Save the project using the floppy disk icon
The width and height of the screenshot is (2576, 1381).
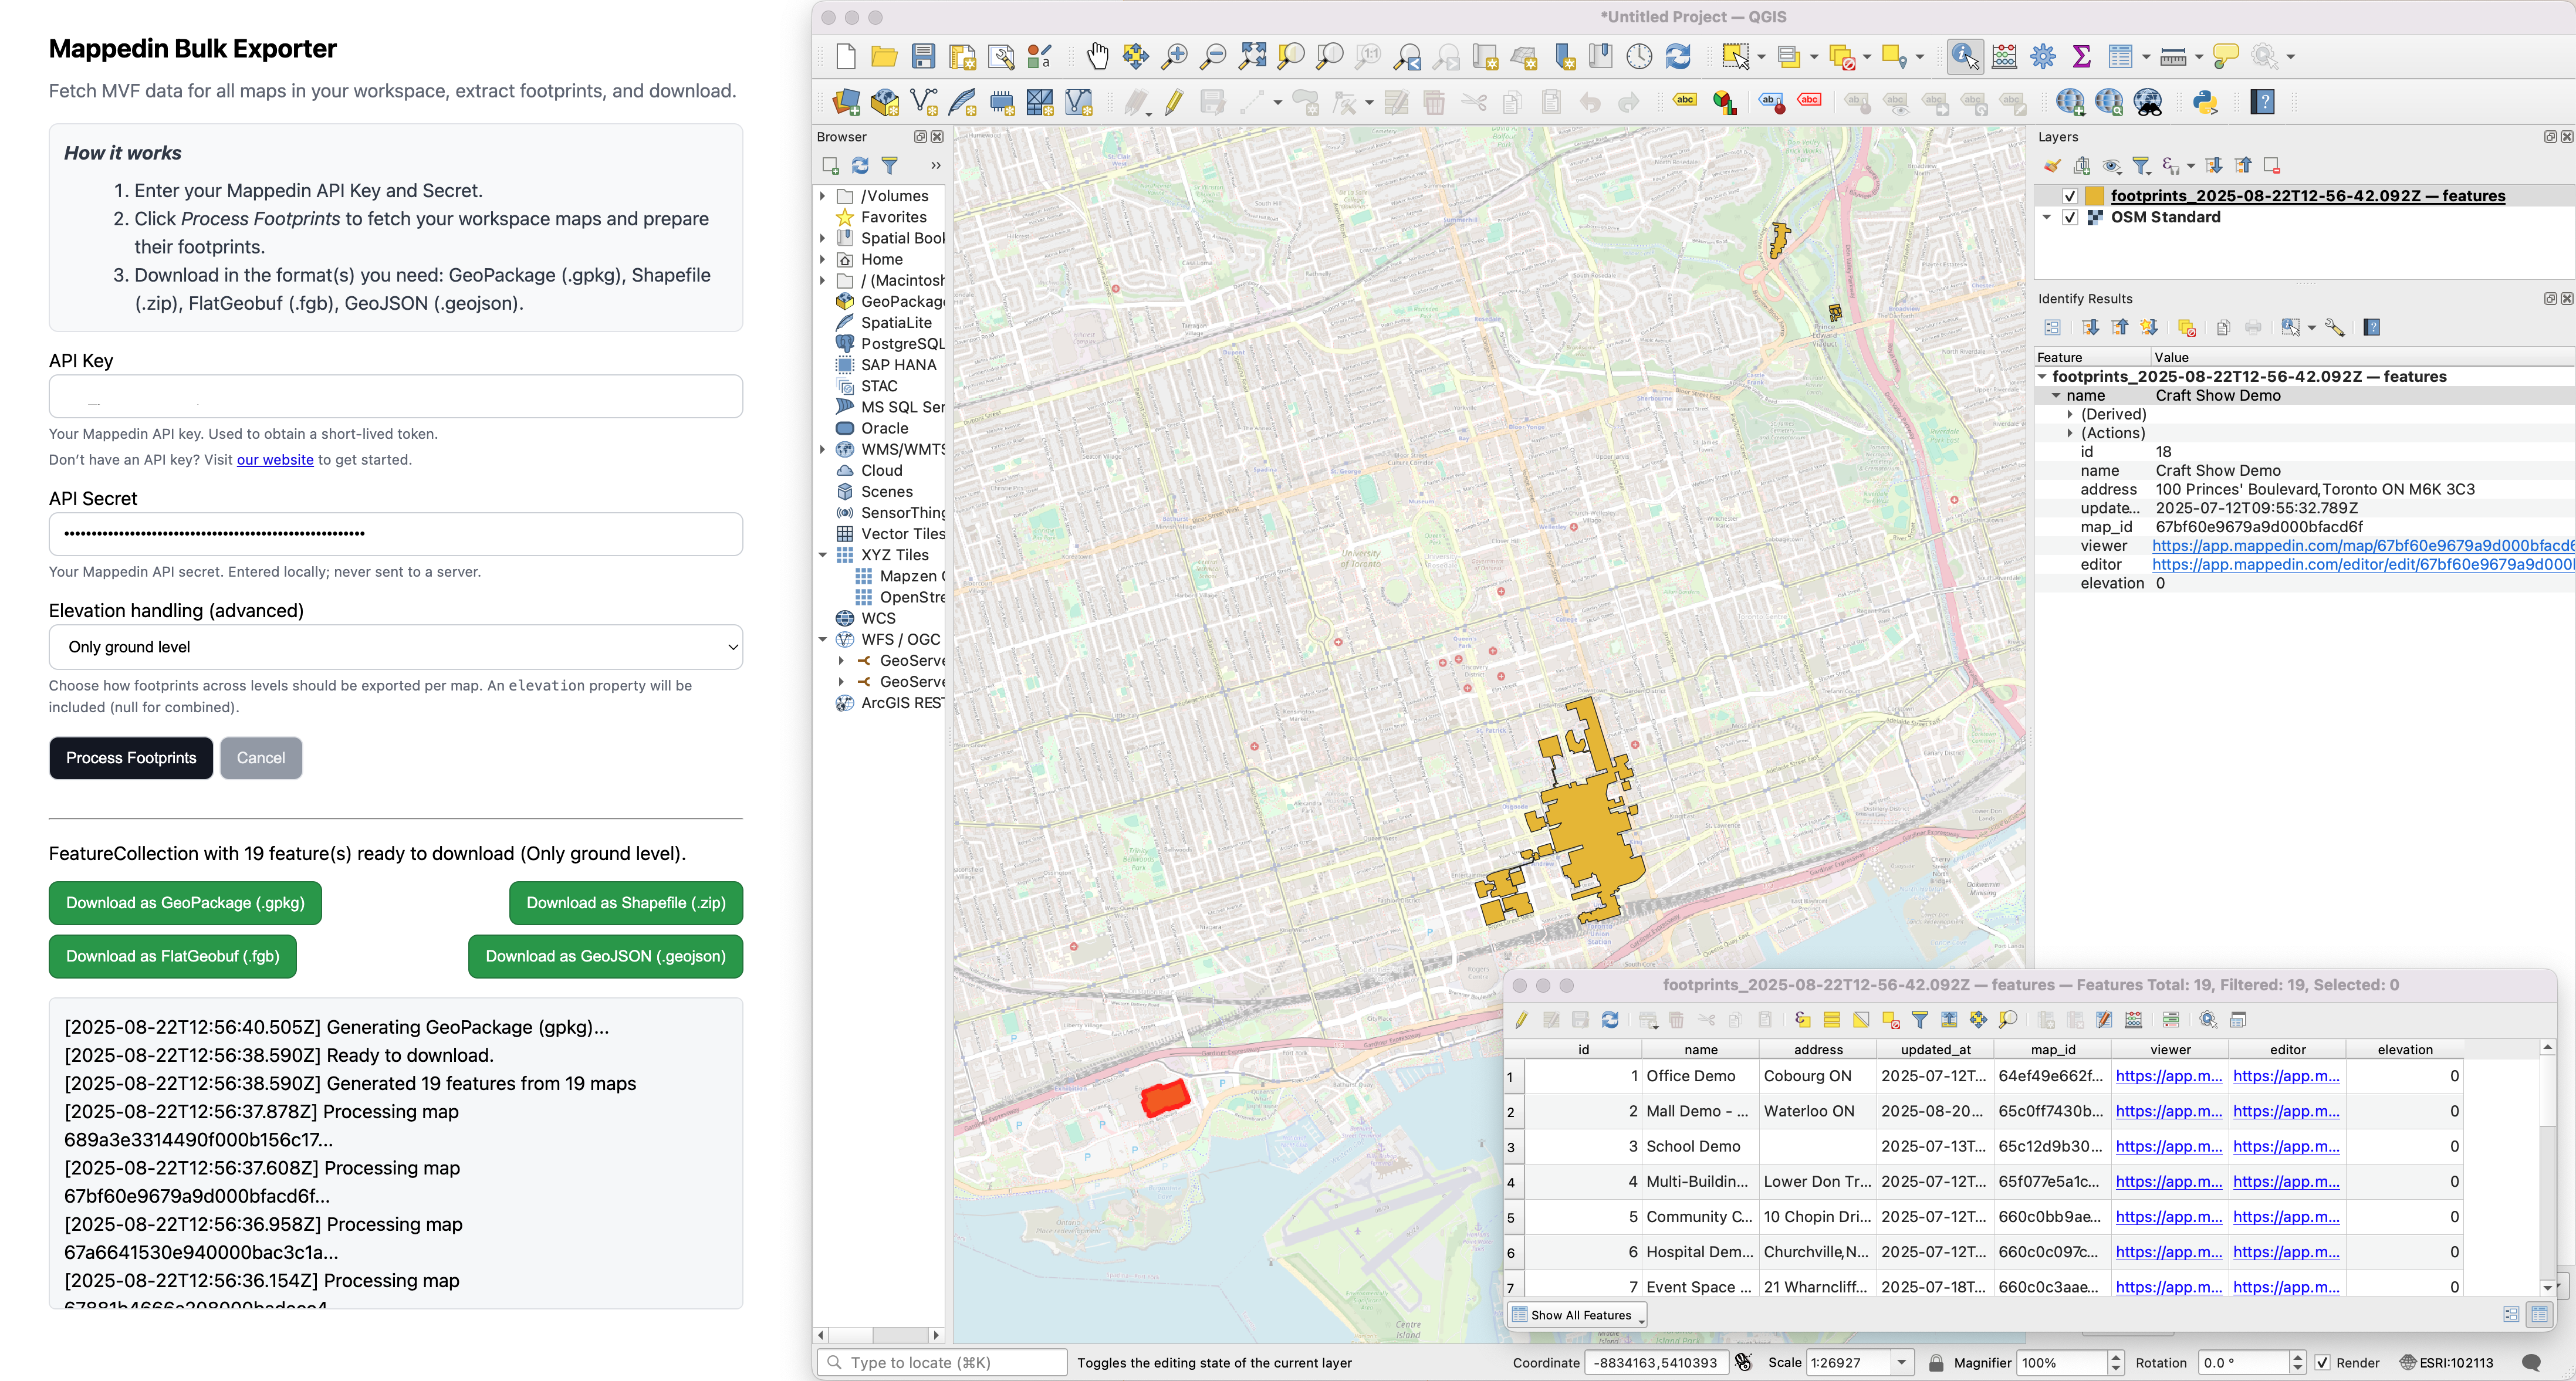[923, 56]
